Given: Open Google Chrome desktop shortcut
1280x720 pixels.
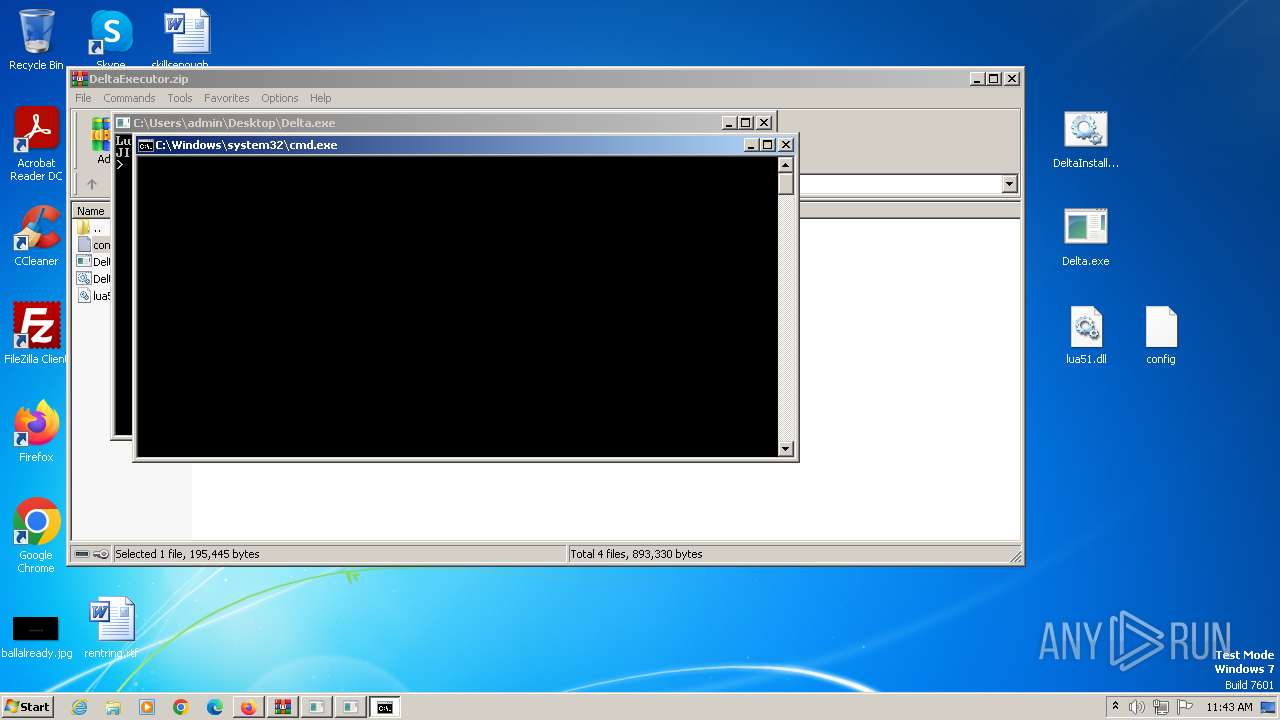Looking at the screenshot, I should coord(36,536).
